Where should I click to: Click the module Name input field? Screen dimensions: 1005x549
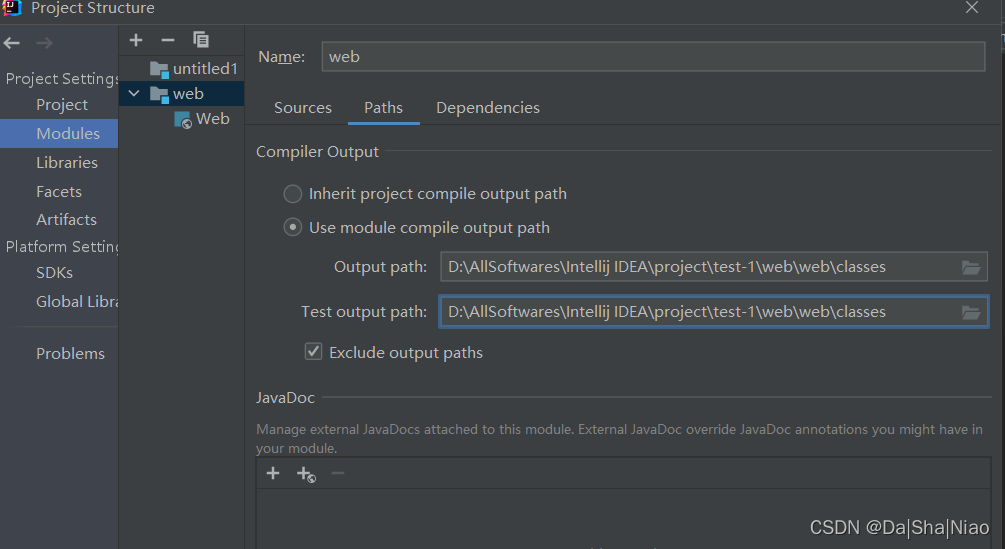pos(653,56)
